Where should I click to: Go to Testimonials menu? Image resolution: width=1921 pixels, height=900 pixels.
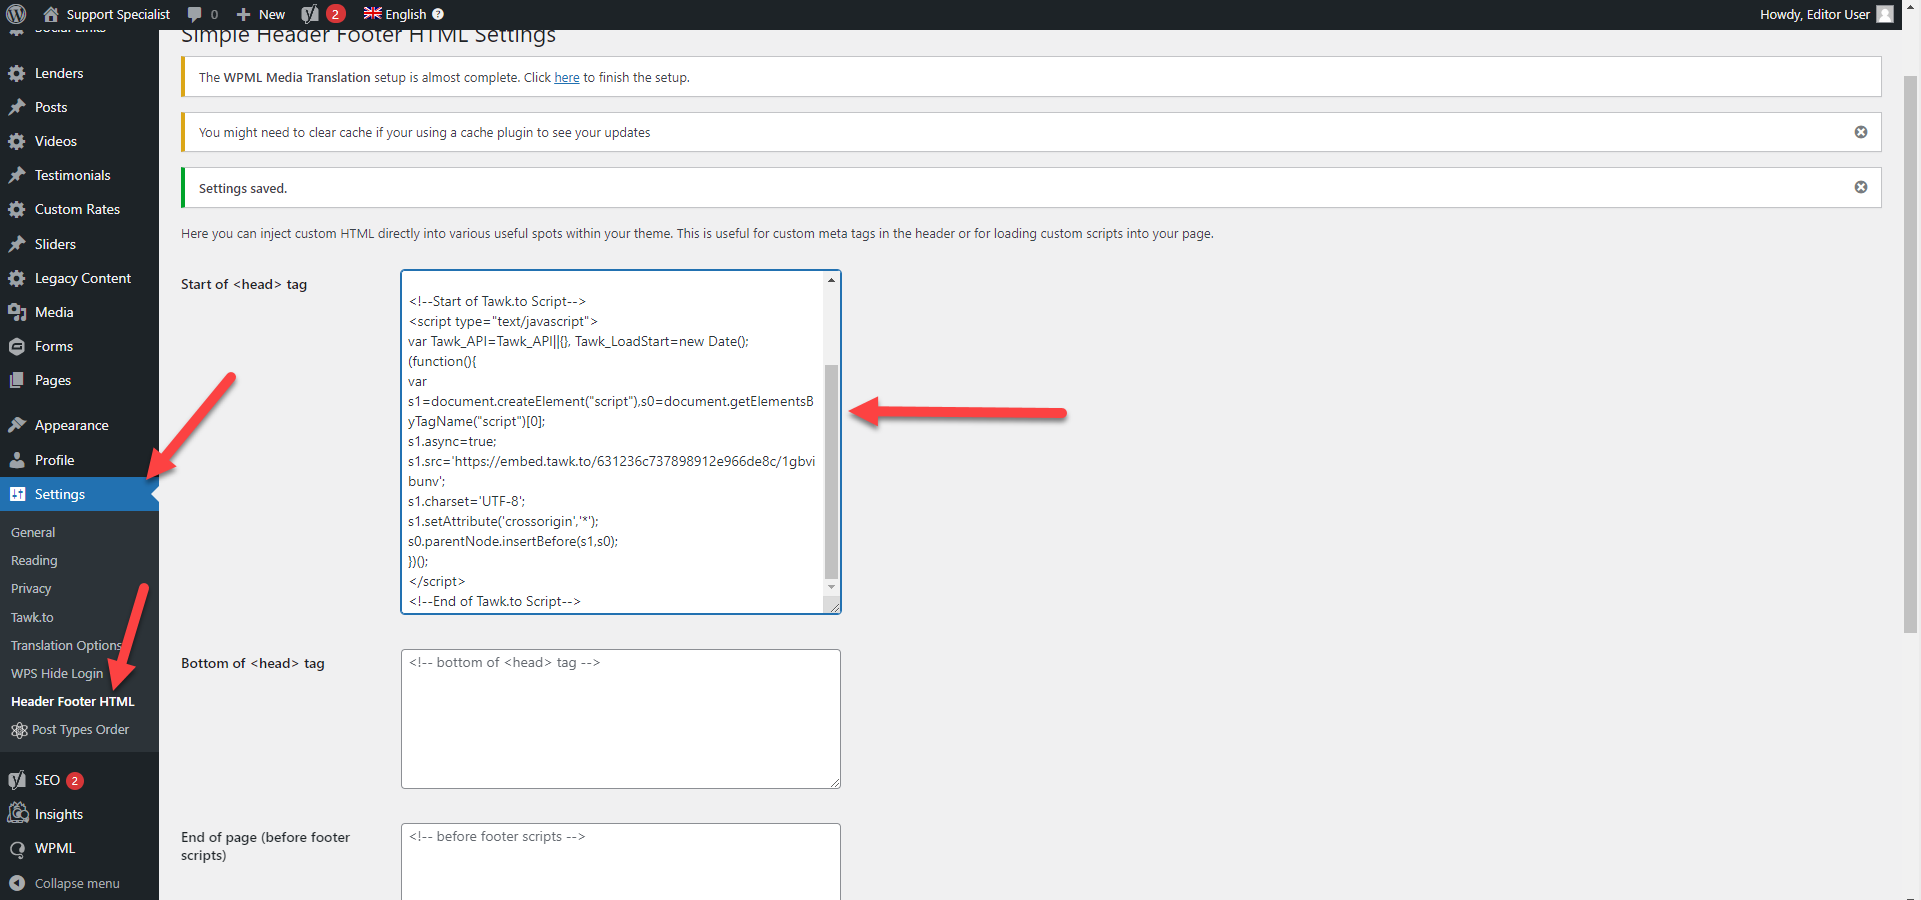pyautogui.click(x=72, y=175)
